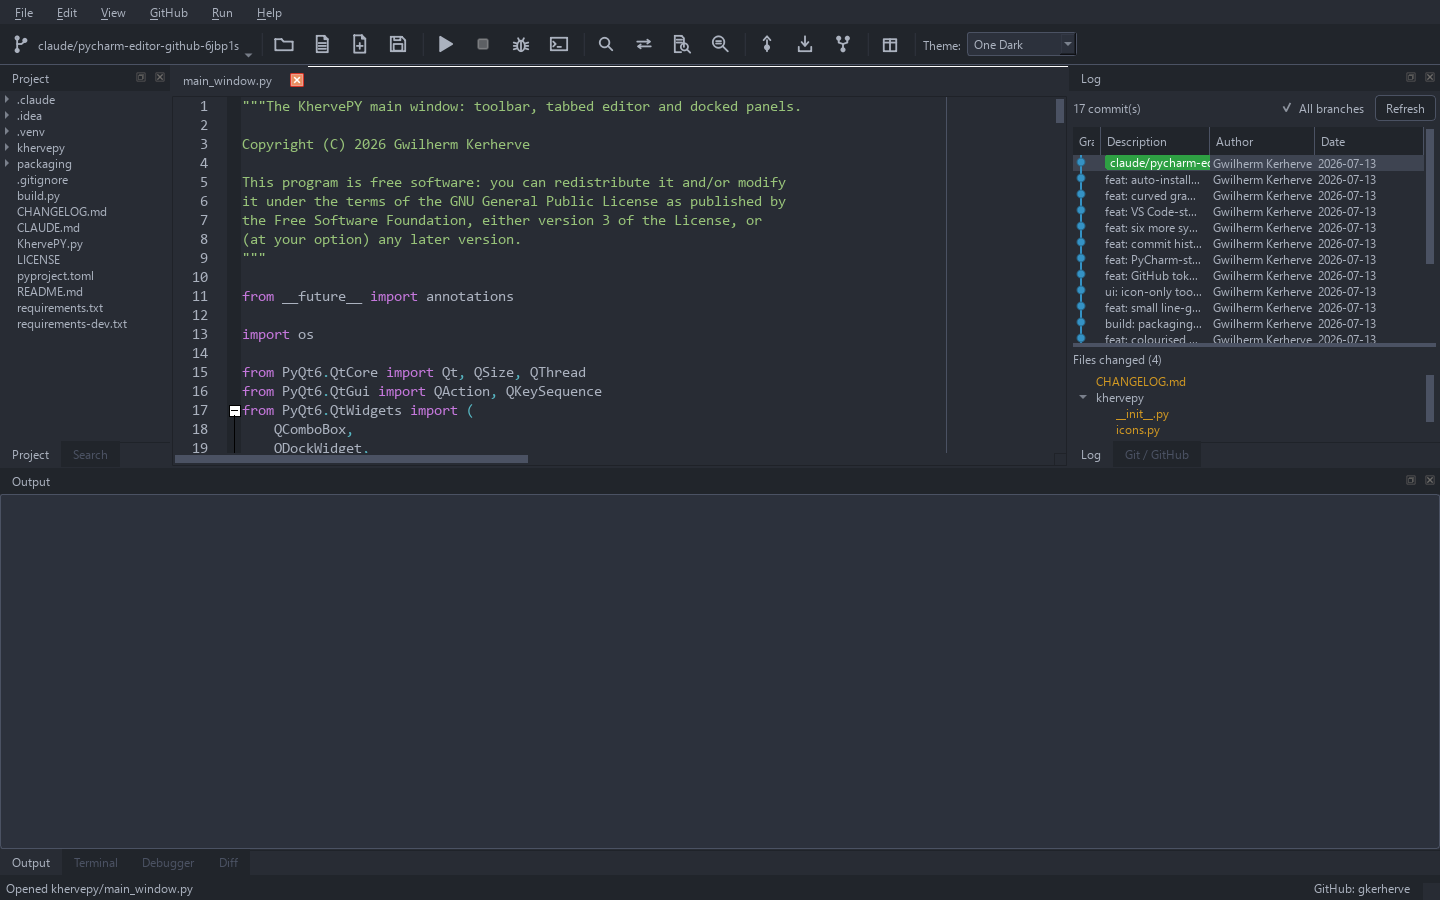1440x900 pixels.
Task: Switch to the Debugger tab
Action: pos(168,863)
